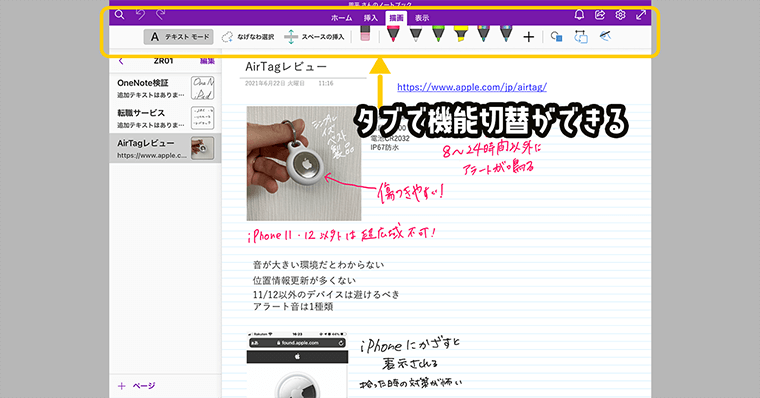Pick the black pencil pen
The width and height of the screenshot is (760, 398).
click(416, 34)
